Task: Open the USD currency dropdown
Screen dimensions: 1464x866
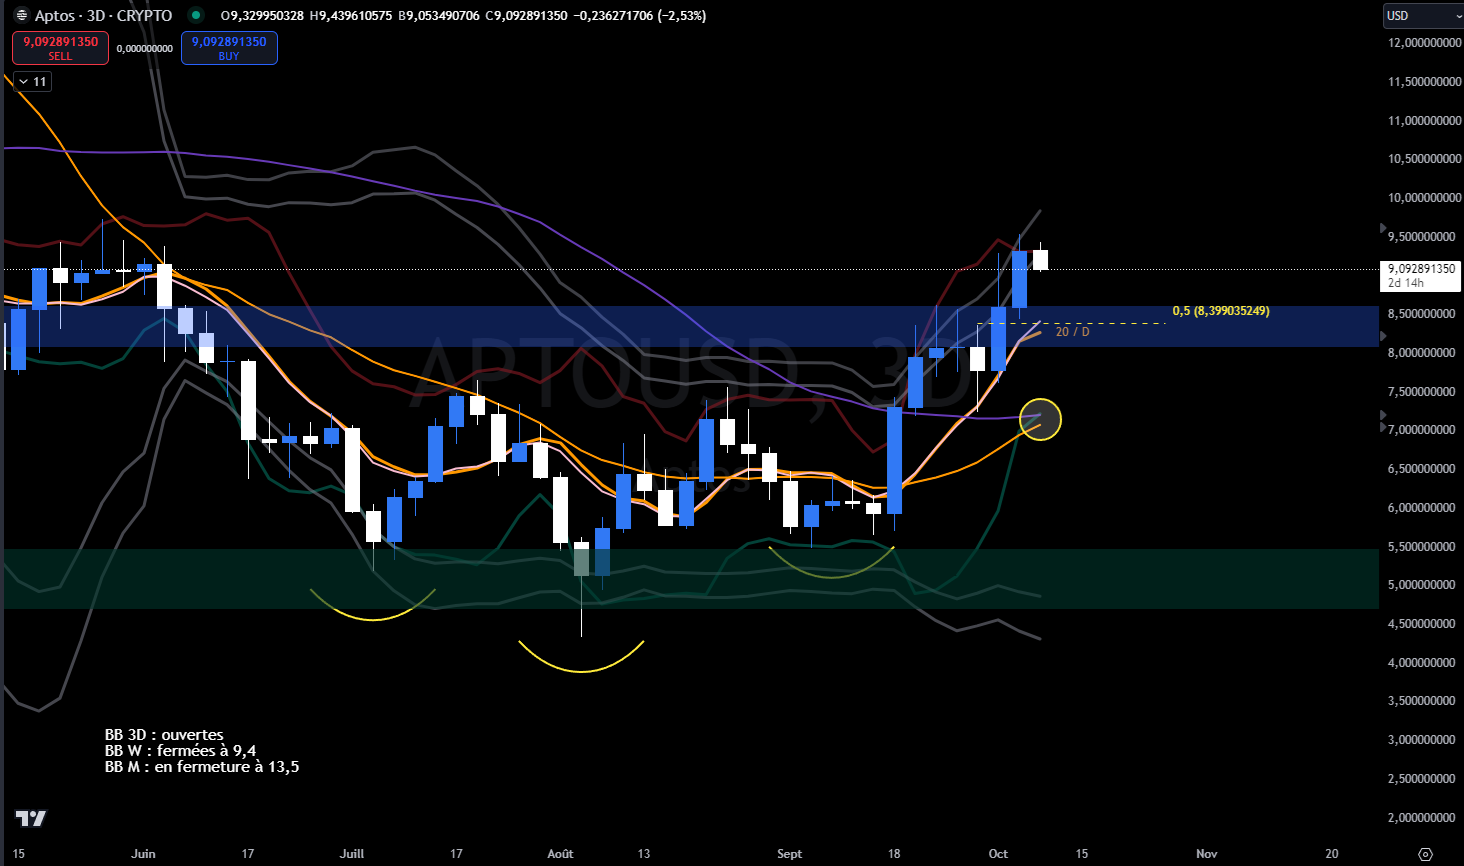Action: [x=1422, y=16]
